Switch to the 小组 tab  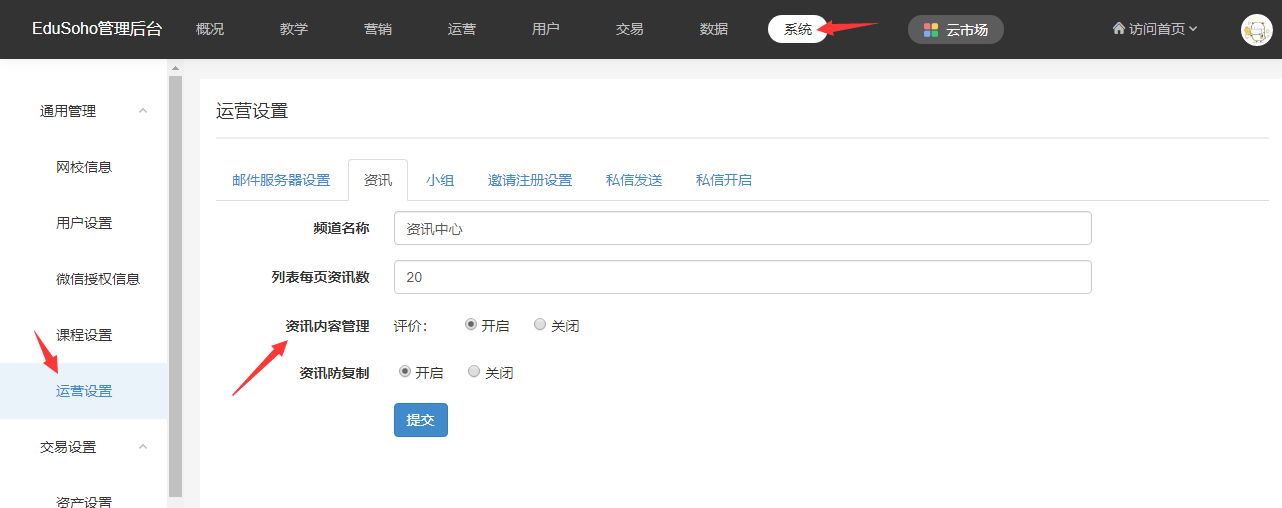click(x=440, y=180)
